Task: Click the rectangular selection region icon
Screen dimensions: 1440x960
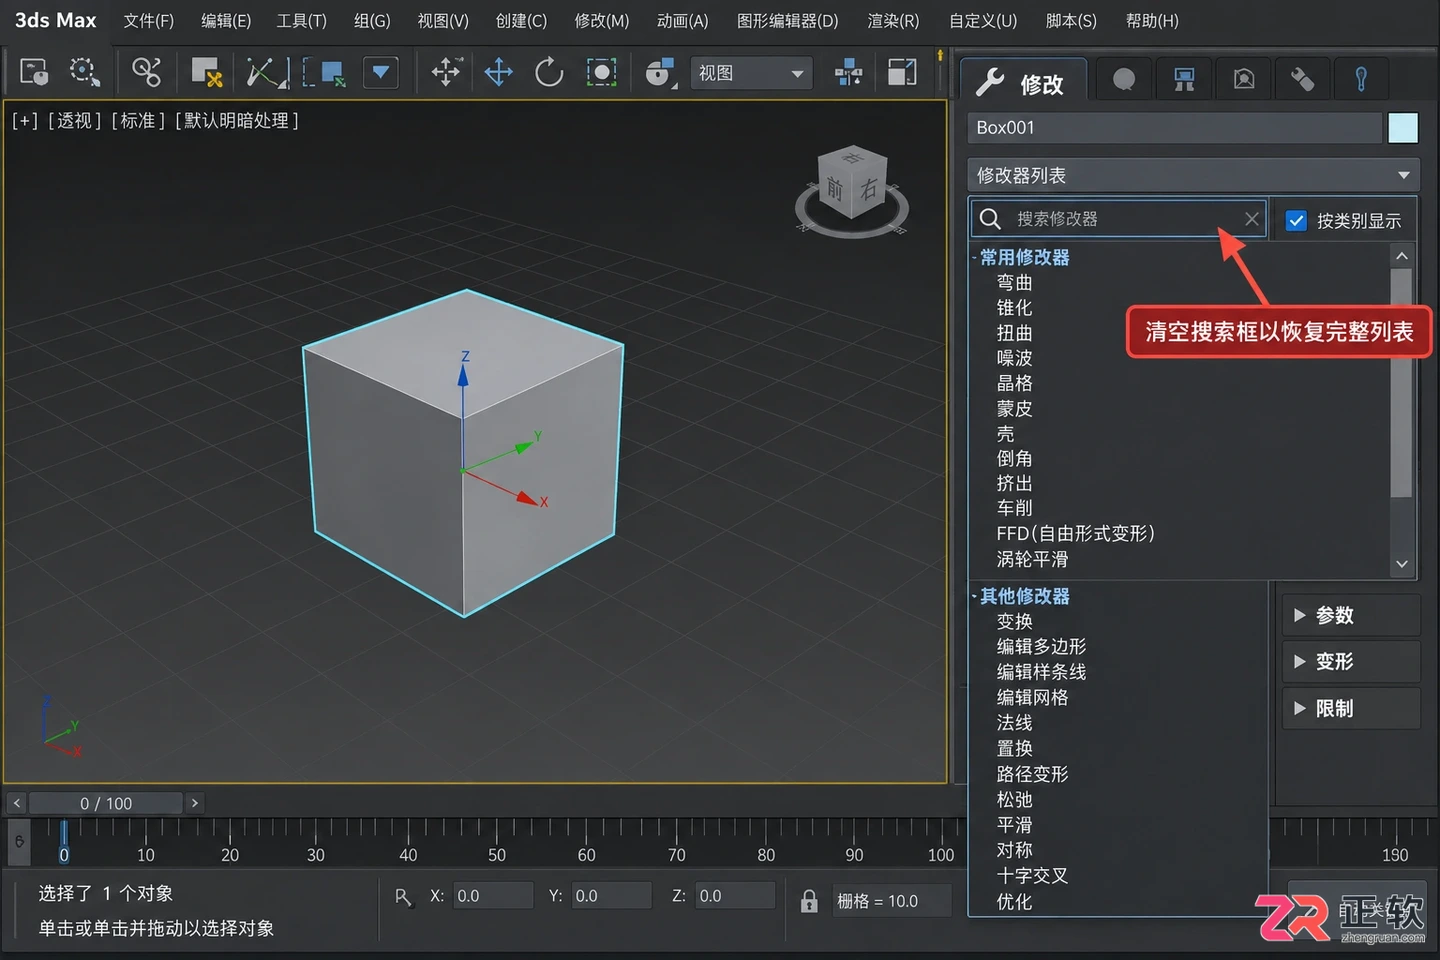Action: pyautogui.click(x=323, y=72)
